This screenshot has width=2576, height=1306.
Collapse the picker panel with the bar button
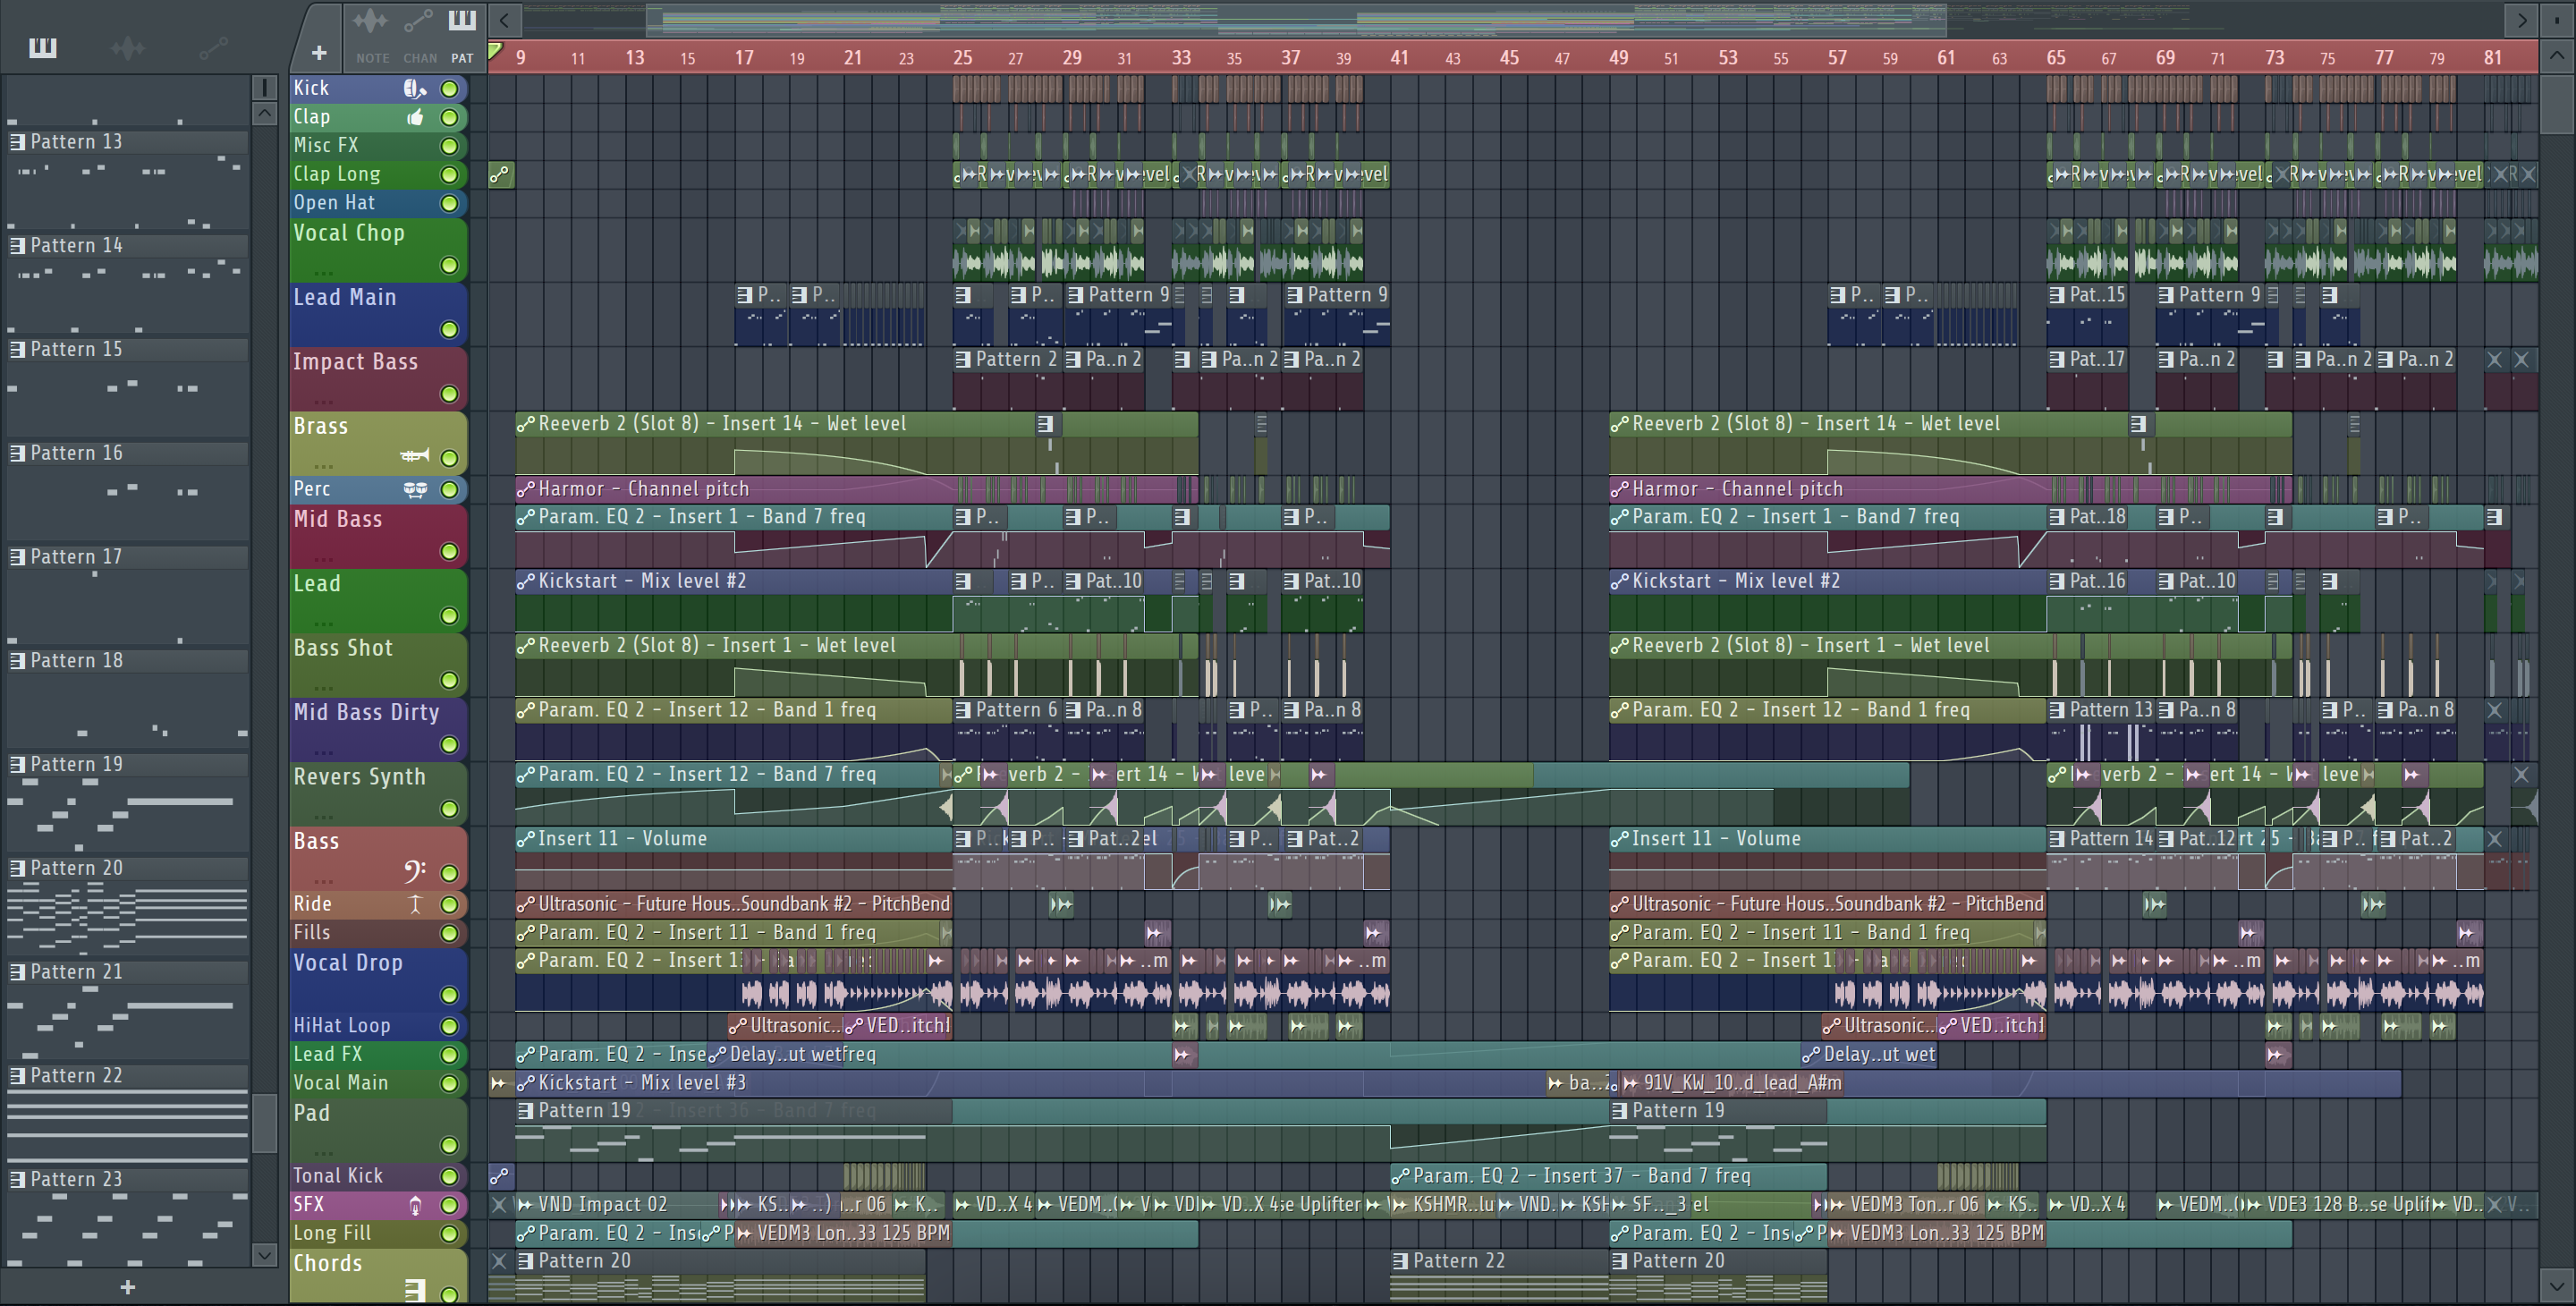click(264, 88)
